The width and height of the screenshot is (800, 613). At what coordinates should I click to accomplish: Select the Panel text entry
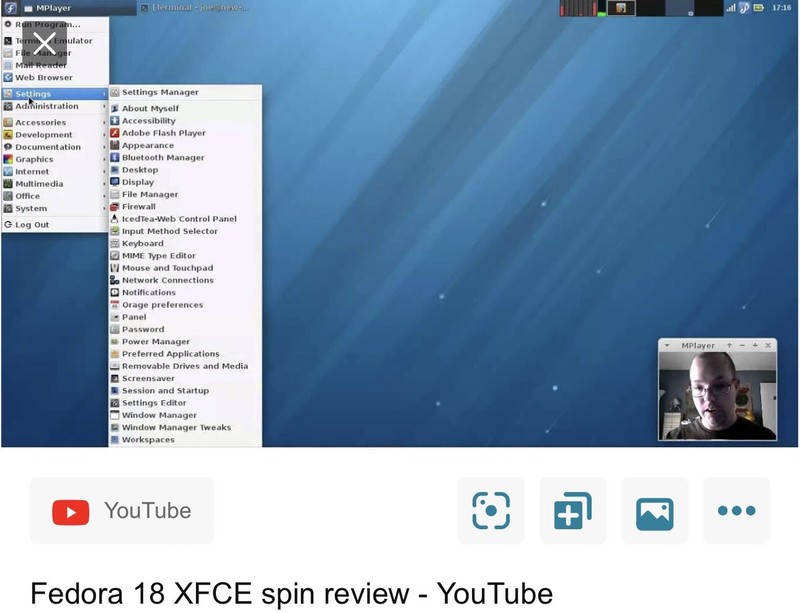point(134,317)
